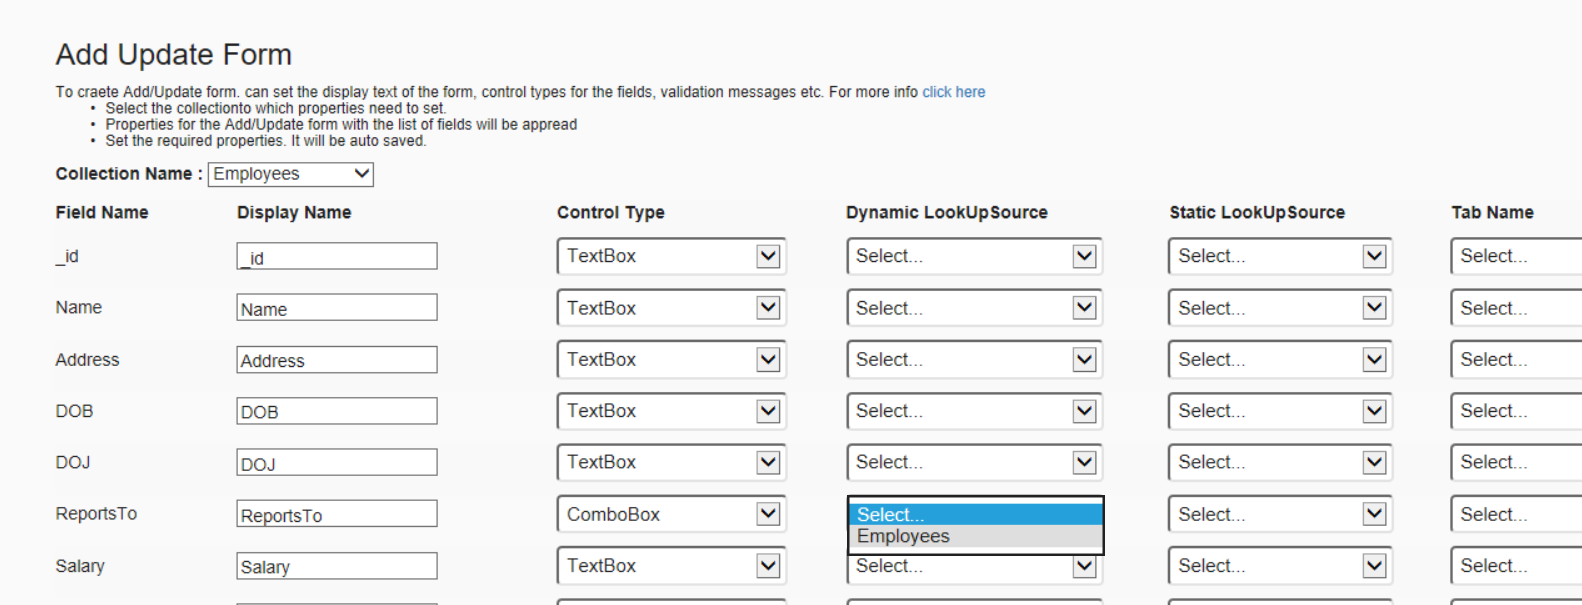The height and width of the screenshot is (605, 1582).
Task: Open Control Type dropdown for ReportsTo row
Action: click(x=671, y=514)
